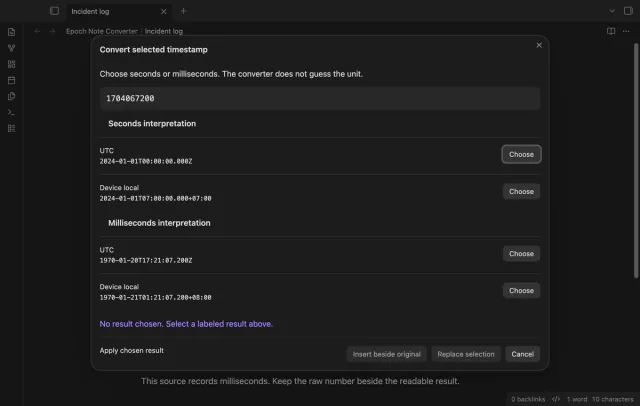640x406 pixels.
Task: Click 0 backlinks in status bar
Action: click(x=528, y=399)
